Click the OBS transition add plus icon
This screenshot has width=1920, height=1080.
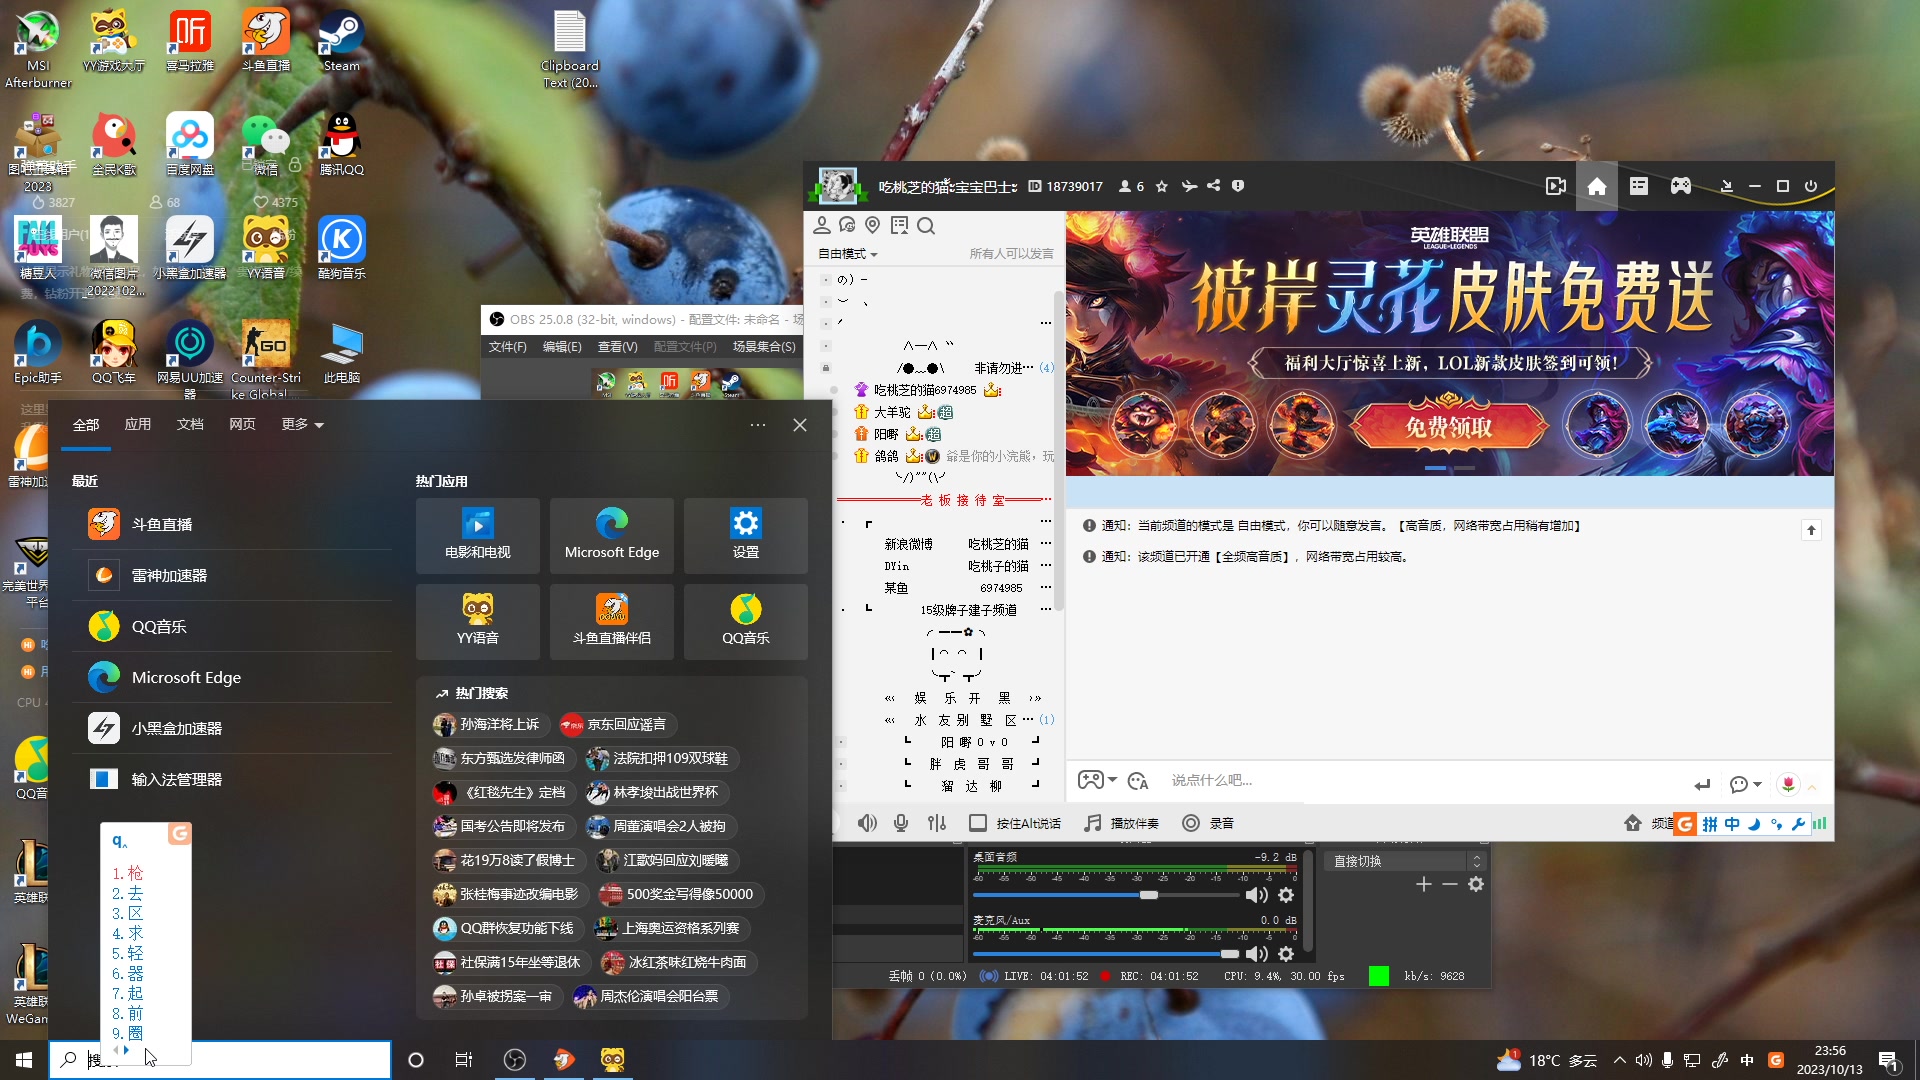tap(1424, 884)
